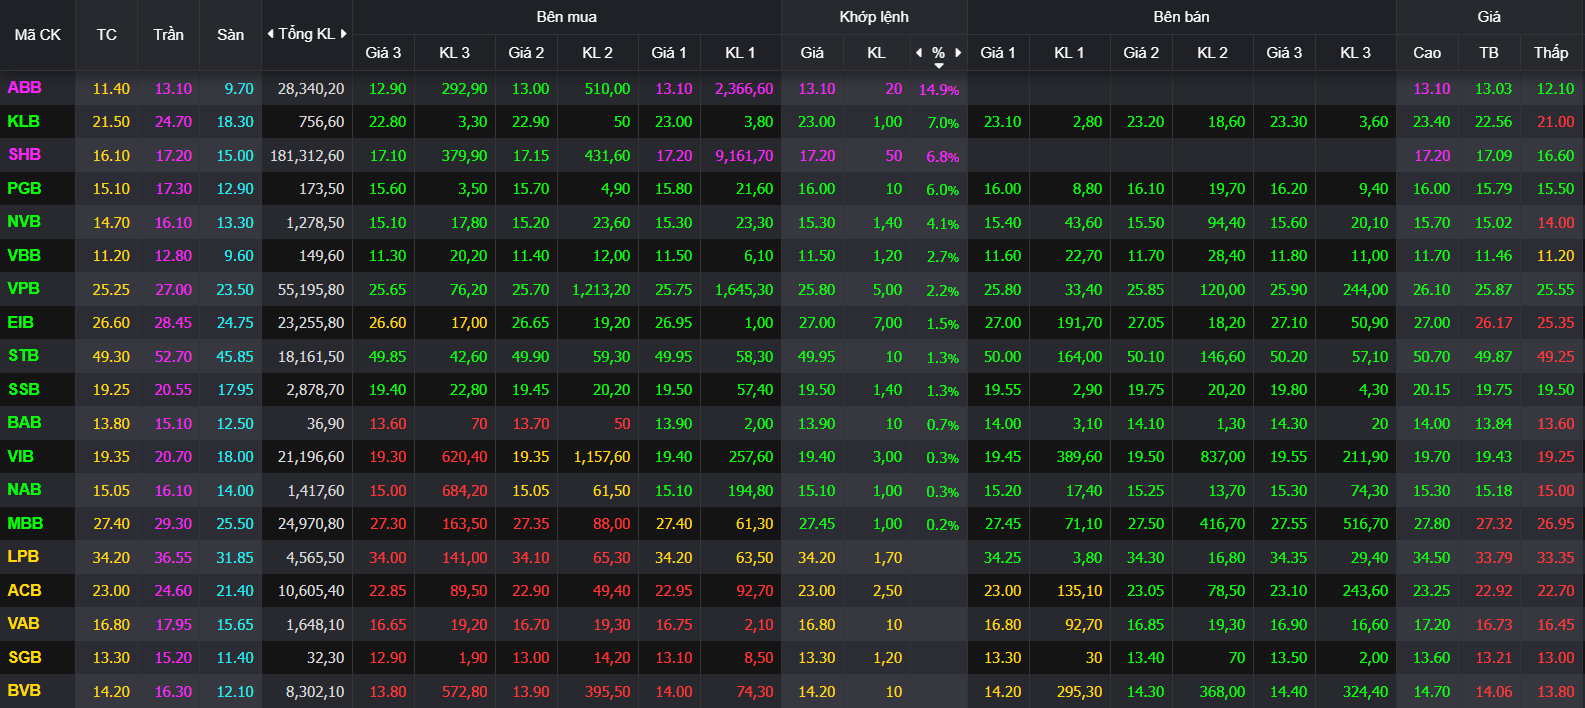
Task: Open the ABB stock symbol
Action: pyautogui.click(x=24, y=88)
